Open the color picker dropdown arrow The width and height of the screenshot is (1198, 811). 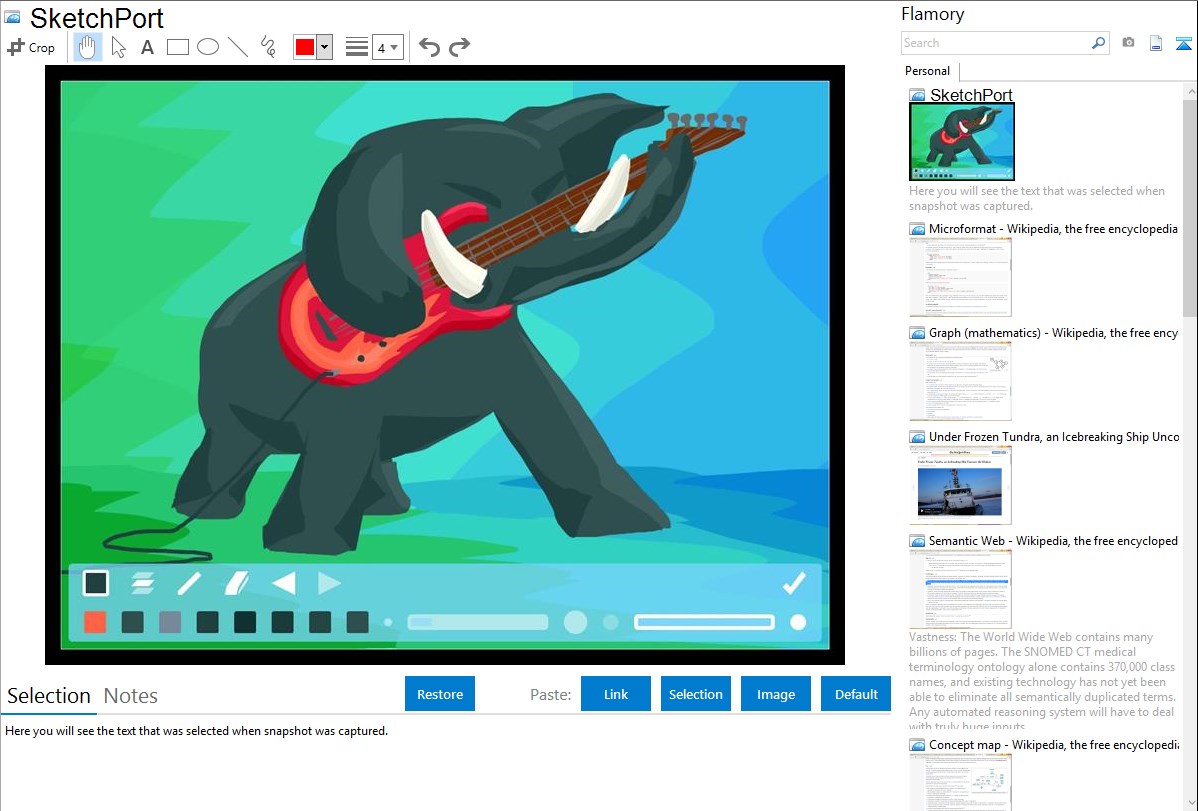(x=324, y=47)
